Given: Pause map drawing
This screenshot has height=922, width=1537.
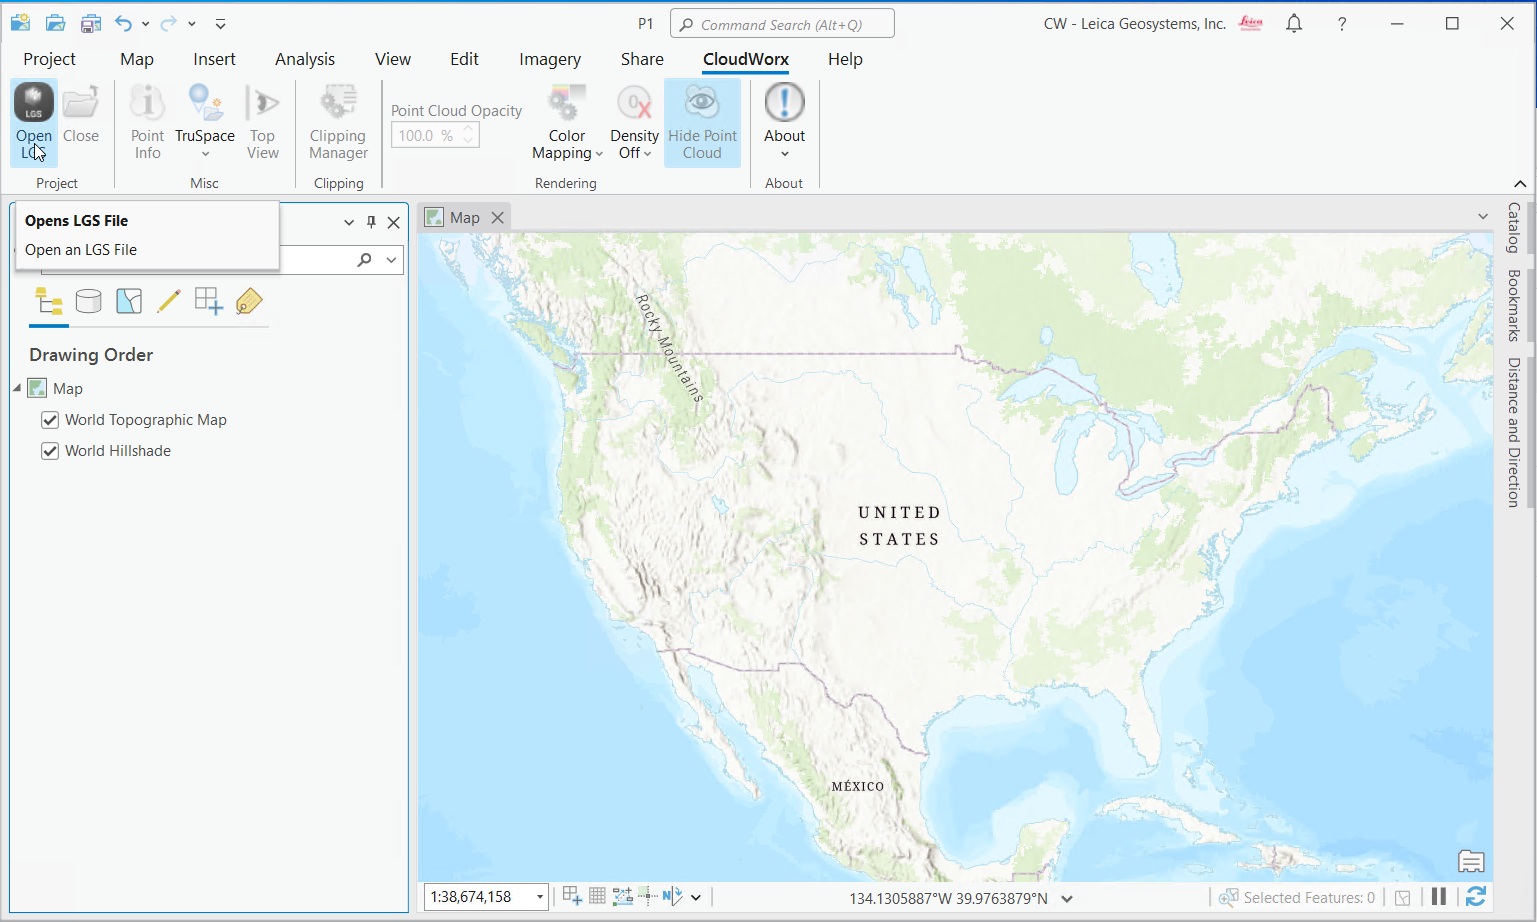Looking at the screenshot, I should point(1438,897).
